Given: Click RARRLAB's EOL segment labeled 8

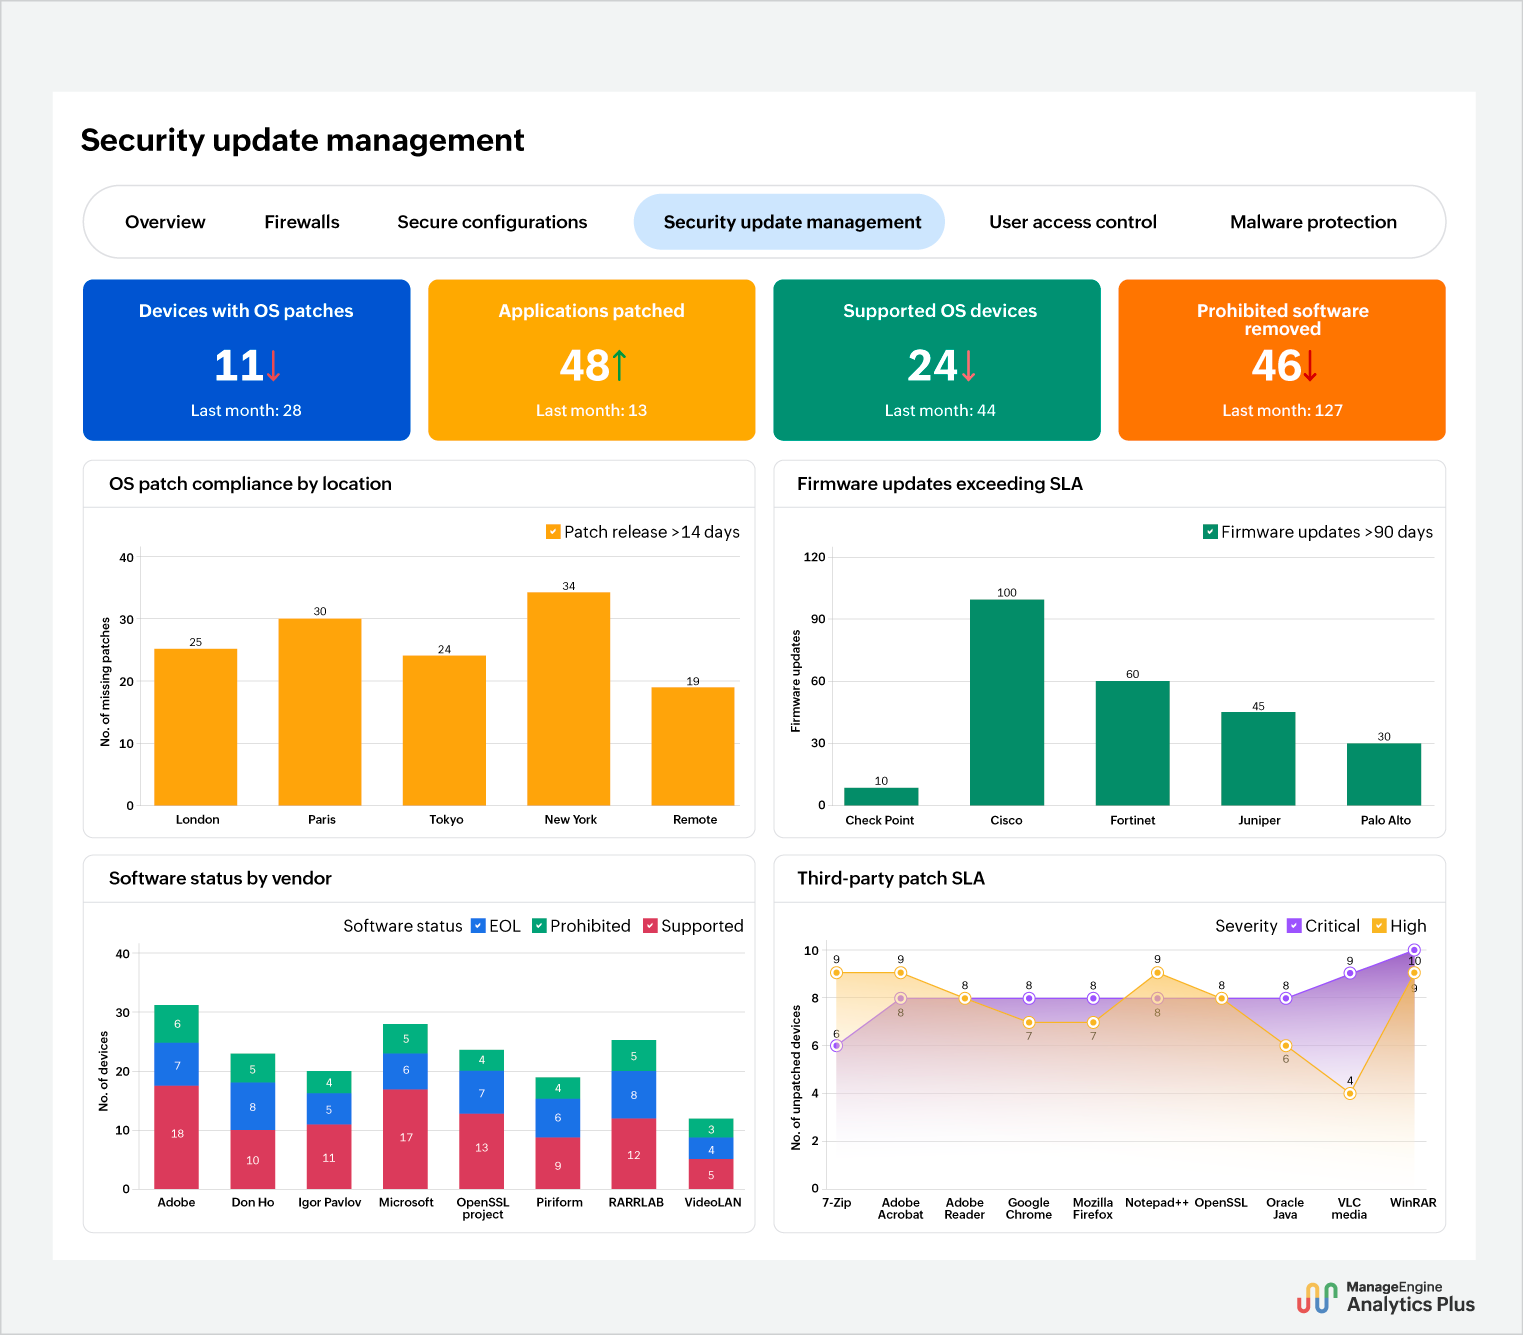Looking at the screenshot, I should (634, 1095).
